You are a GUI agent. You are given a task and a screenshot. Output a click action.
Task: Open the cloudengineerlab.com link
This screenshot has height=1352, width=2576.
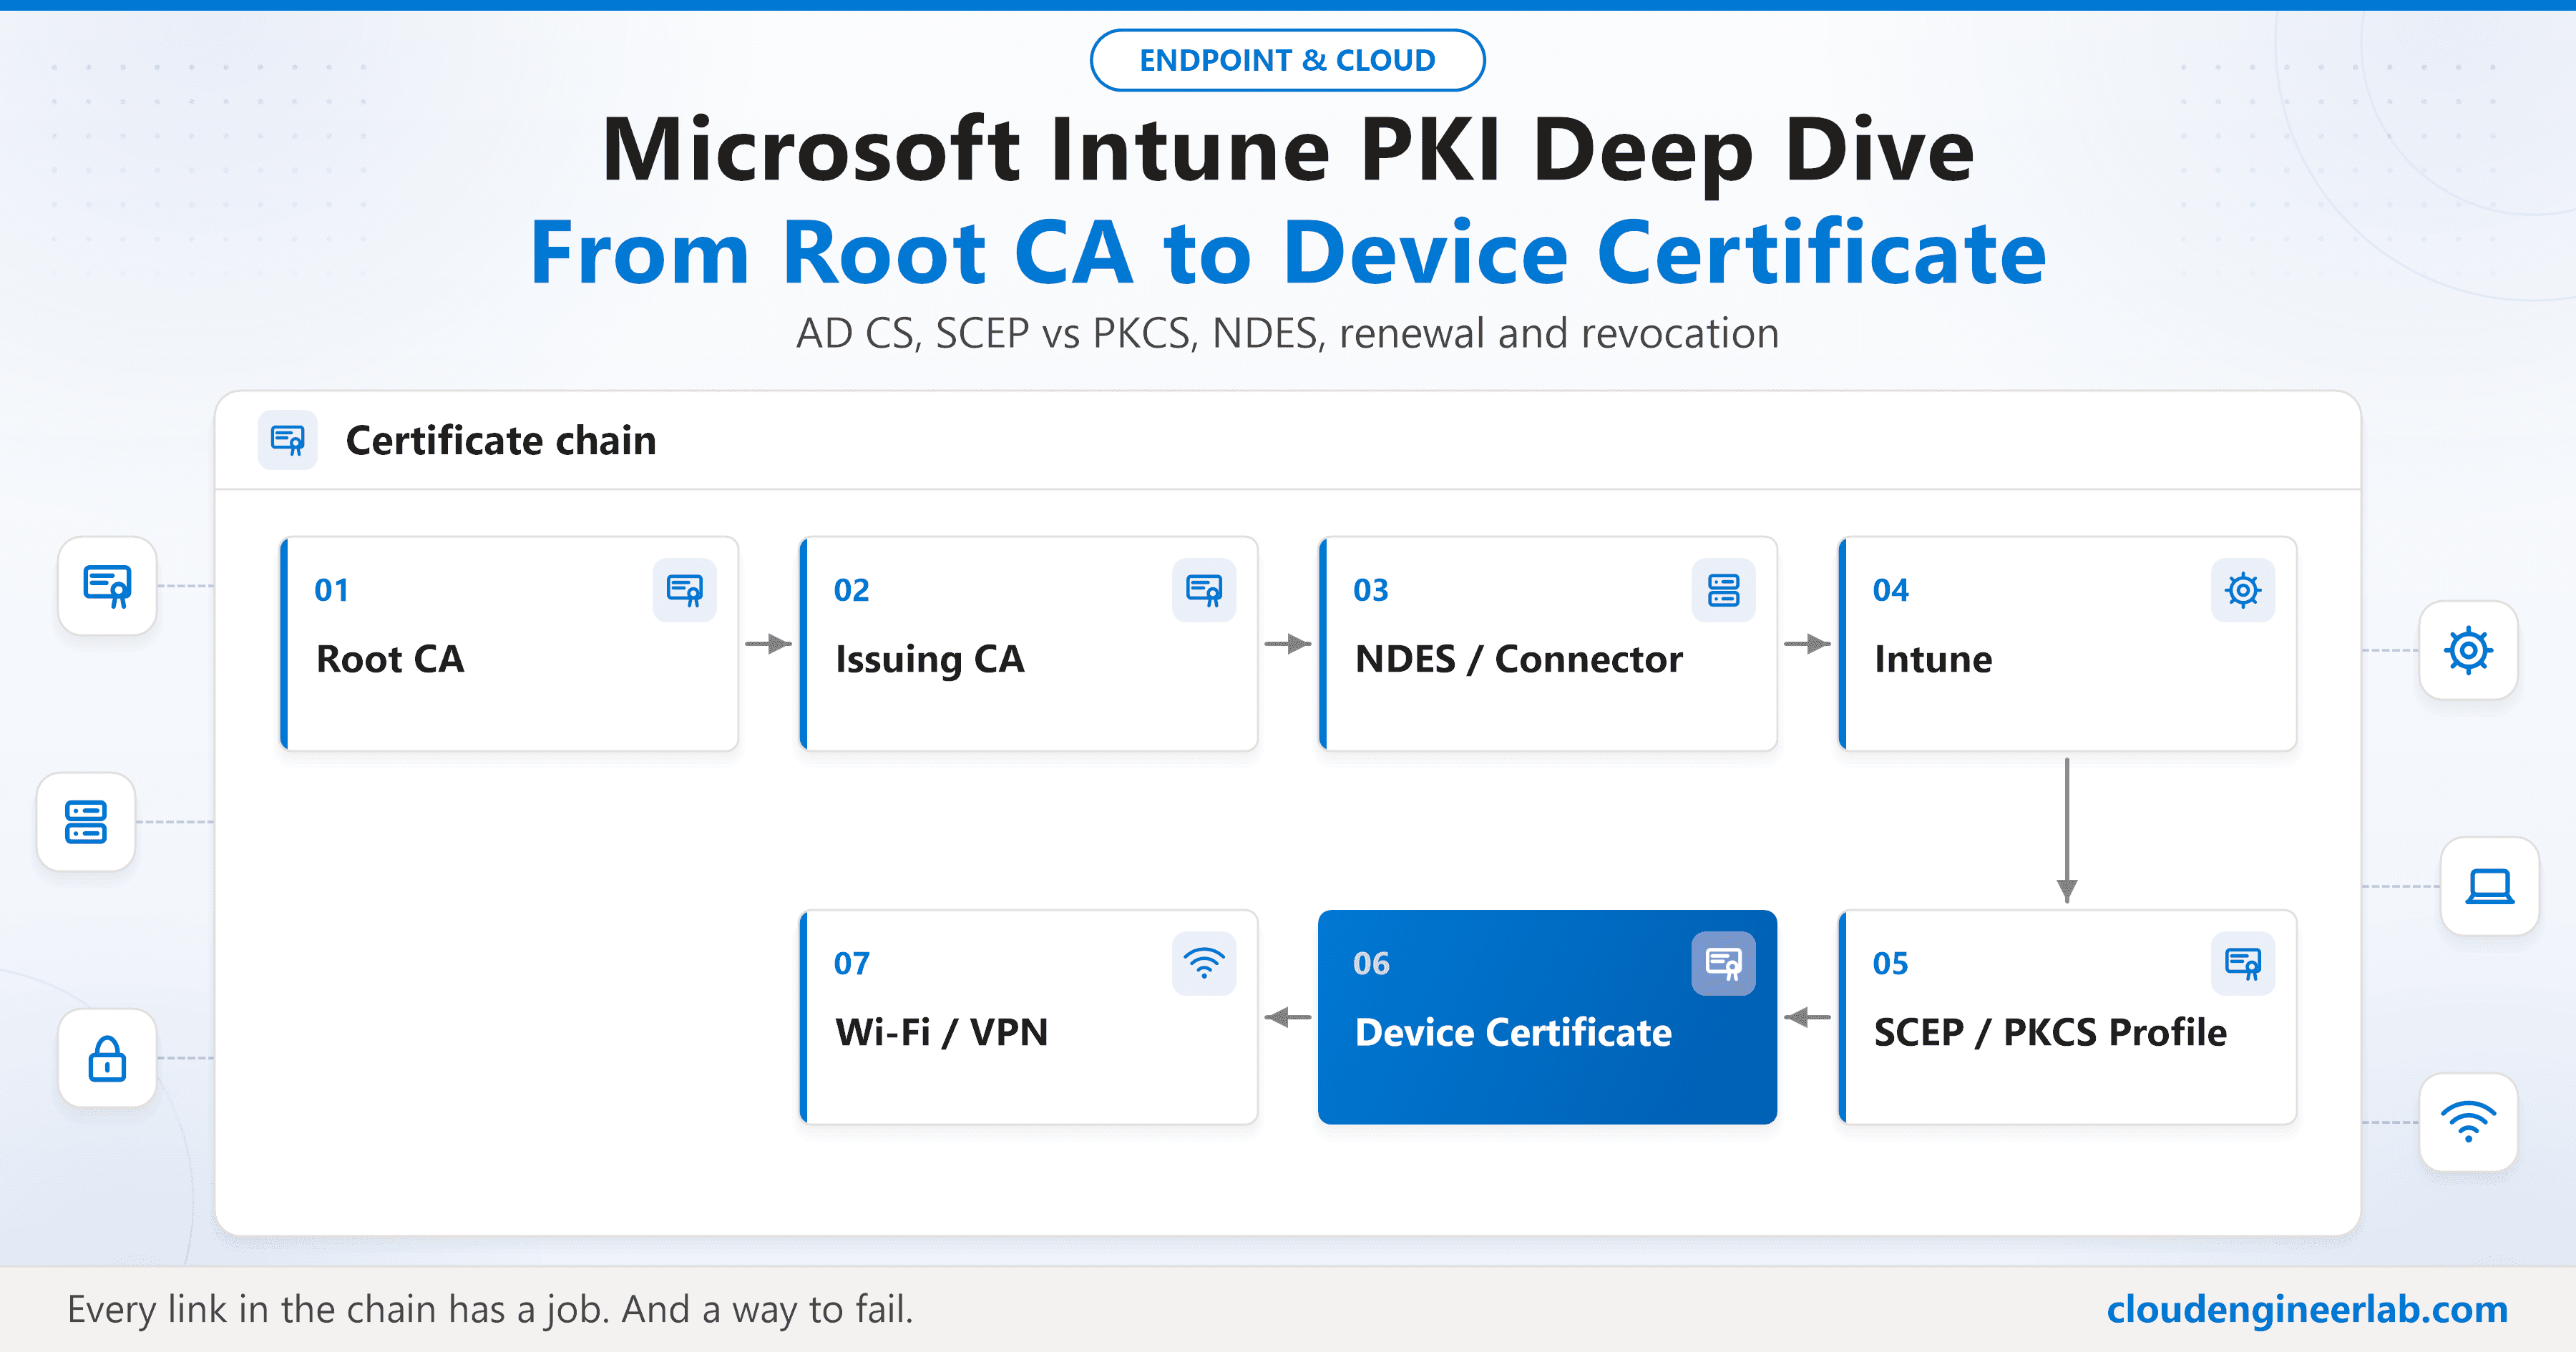2307,1309
